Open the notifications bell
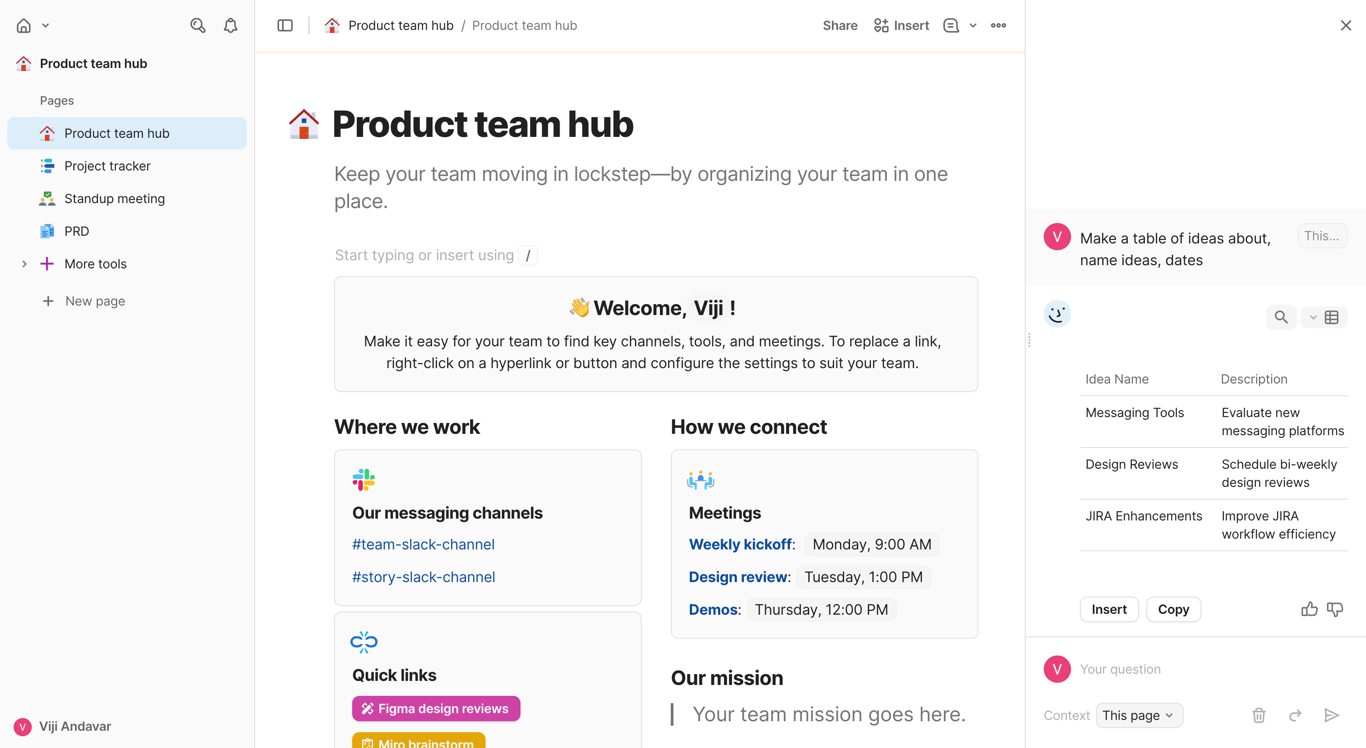The width and height of the screenshot is (1366, 748). pyautogui.click(x=231, y=26)
